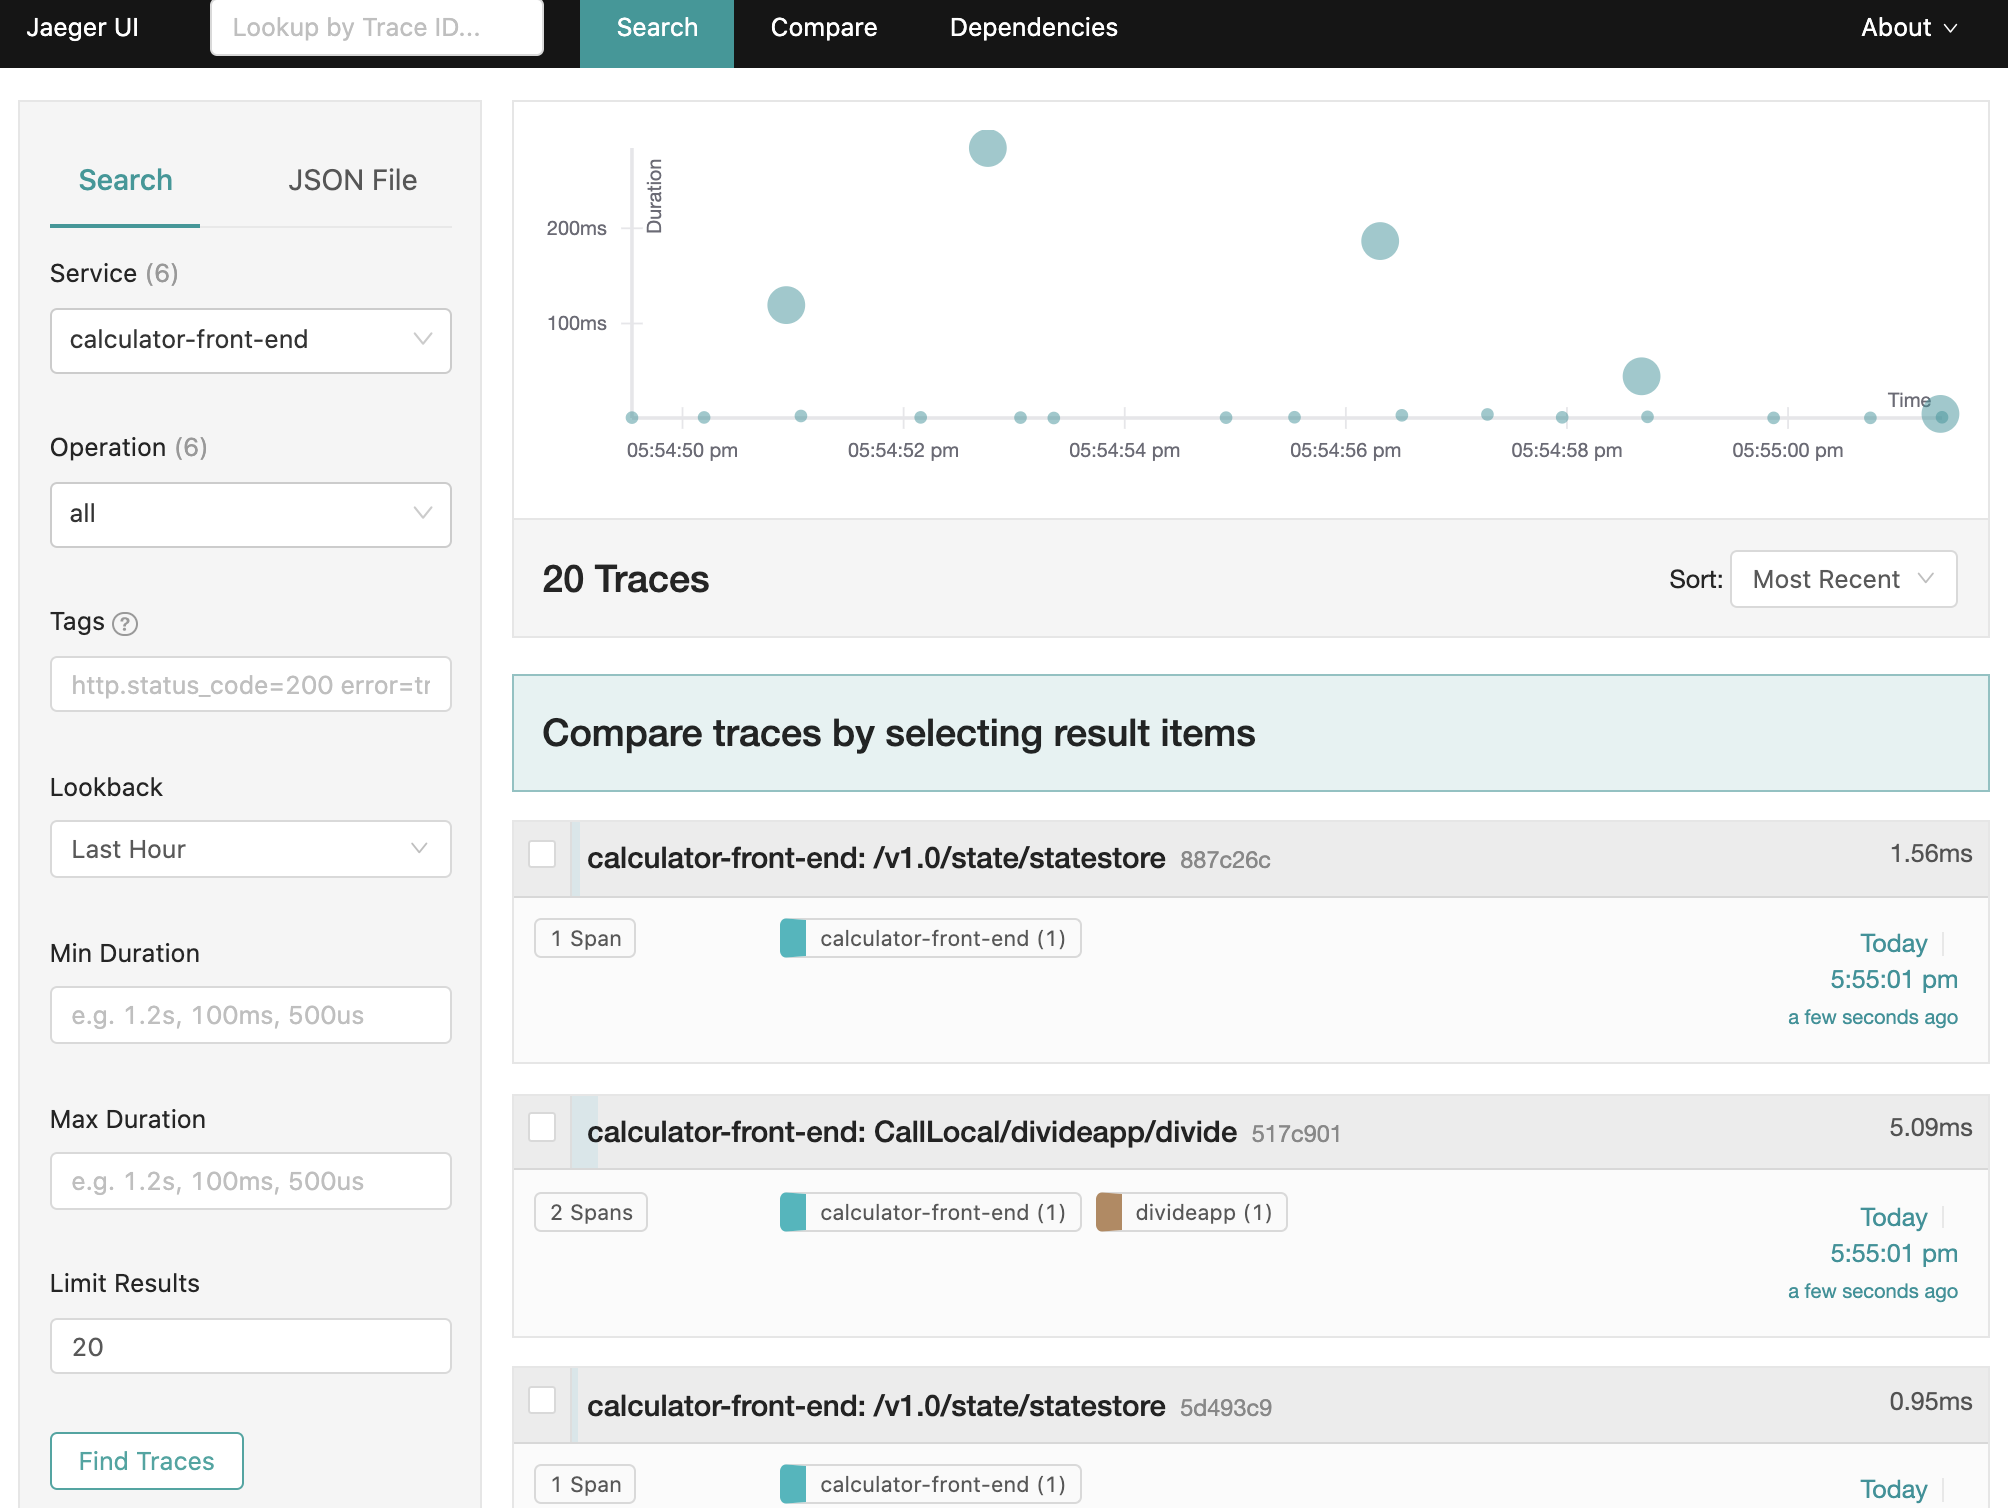Click the large scatter dot near 05:54:58 pm
This screenshot has width=2008, height=1508.
click(1640, 376)
